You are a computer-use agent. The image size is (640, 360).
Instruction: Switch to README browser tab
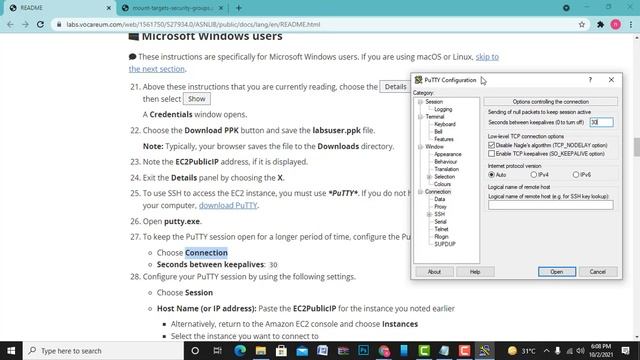tap(59, 8)
